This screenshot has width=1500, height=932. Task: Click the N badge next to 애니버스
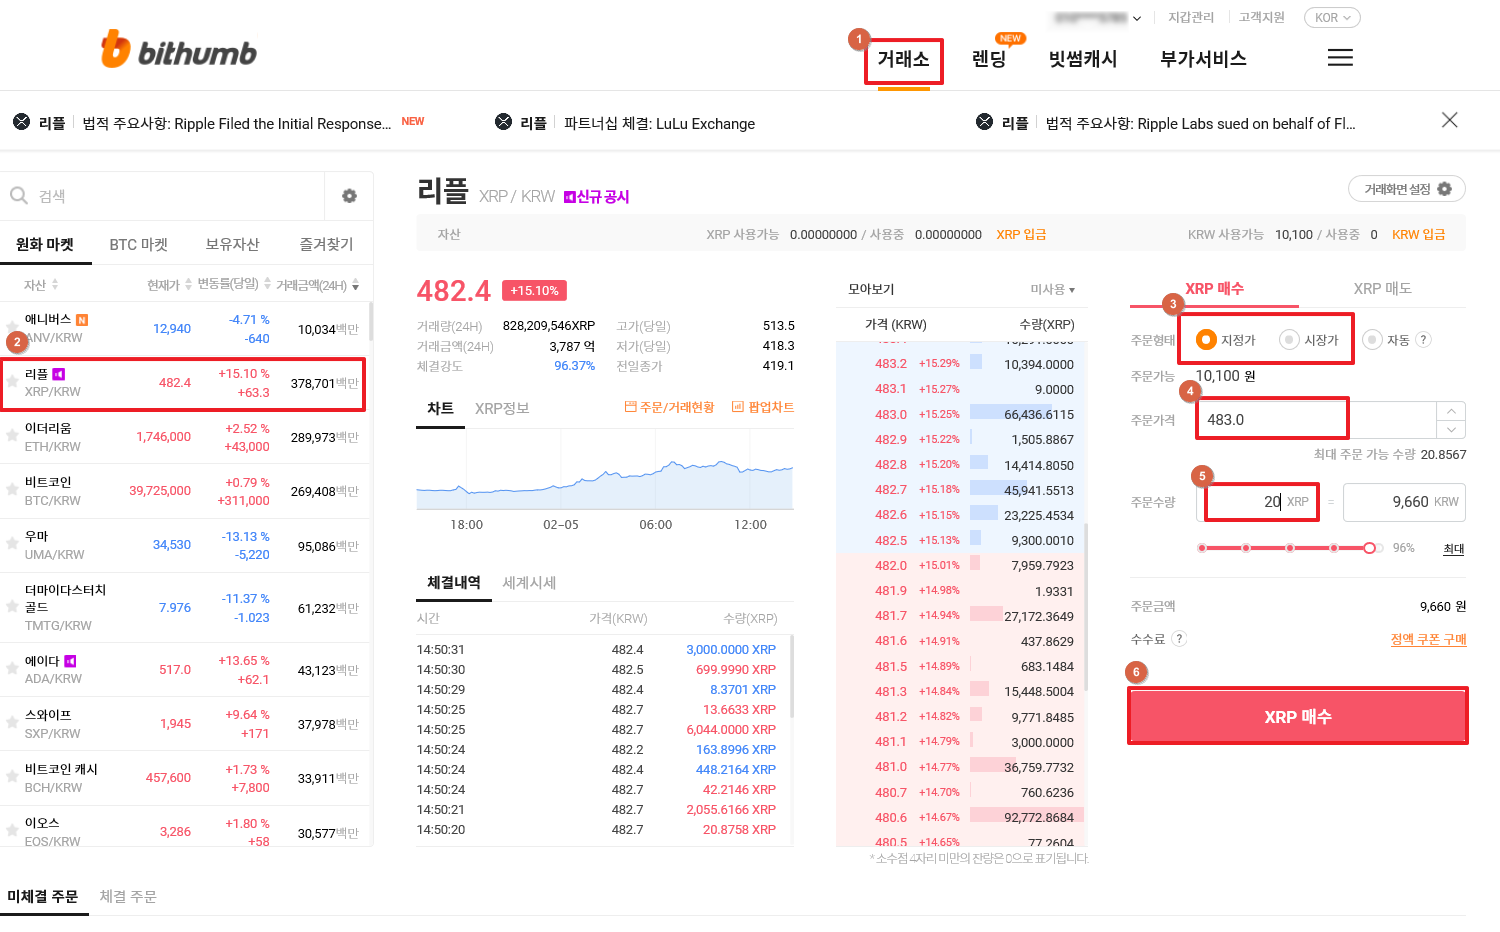[x=82, y=320]
